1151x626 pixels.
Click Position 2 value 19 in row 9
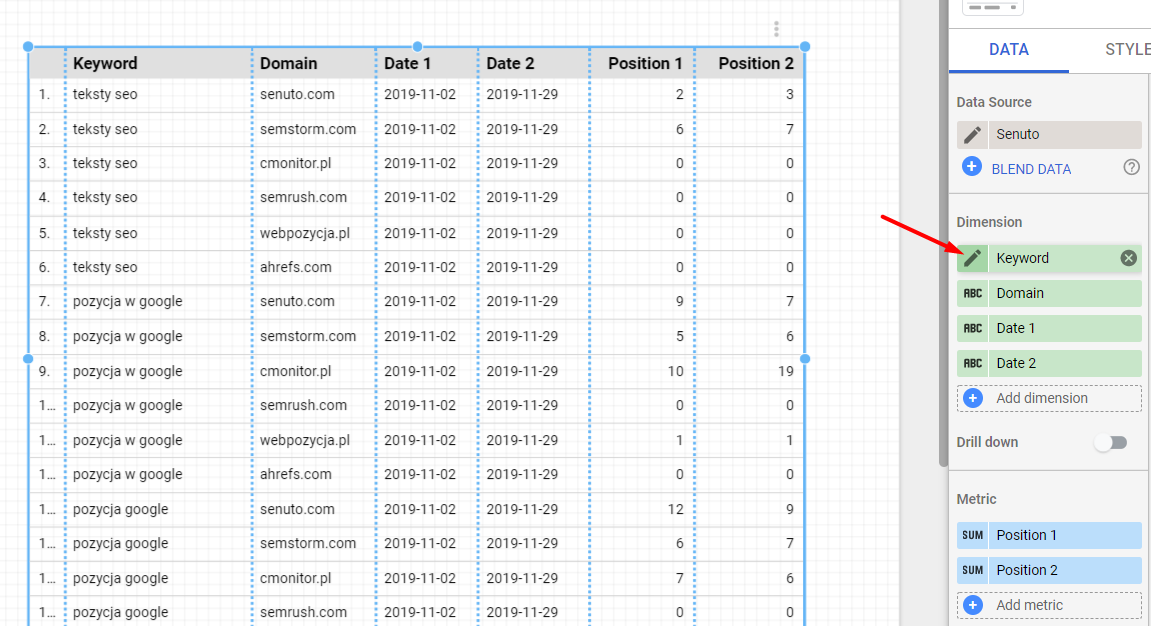coord(785,371)
